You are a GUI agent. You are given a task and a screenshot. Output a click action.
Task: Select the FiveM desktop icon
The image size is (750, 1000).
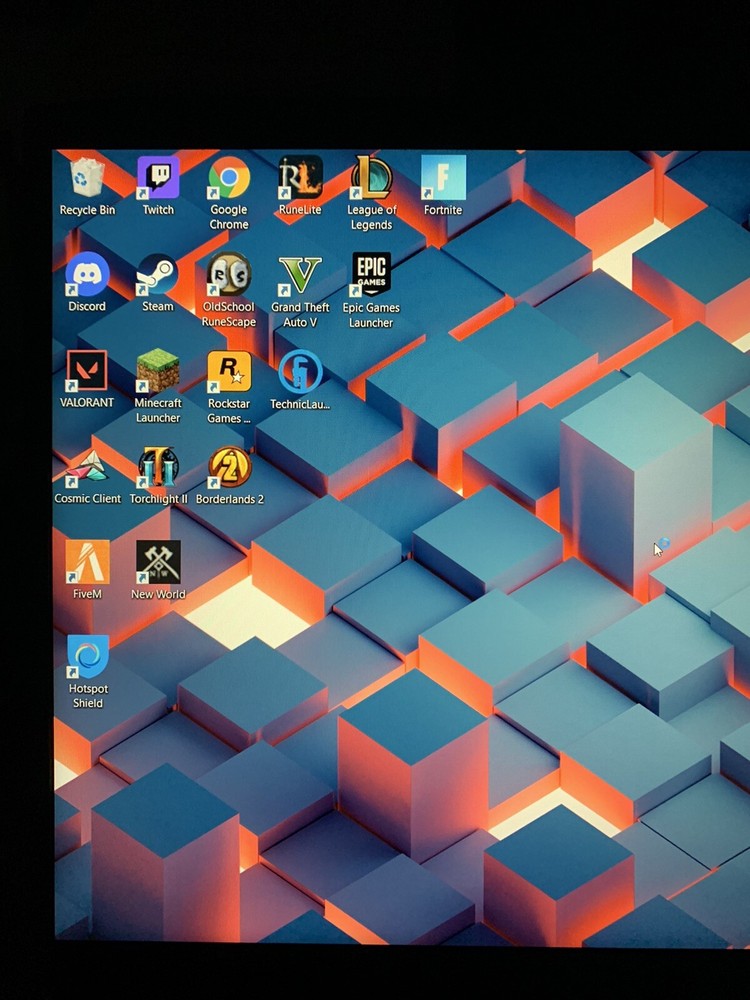87,562
